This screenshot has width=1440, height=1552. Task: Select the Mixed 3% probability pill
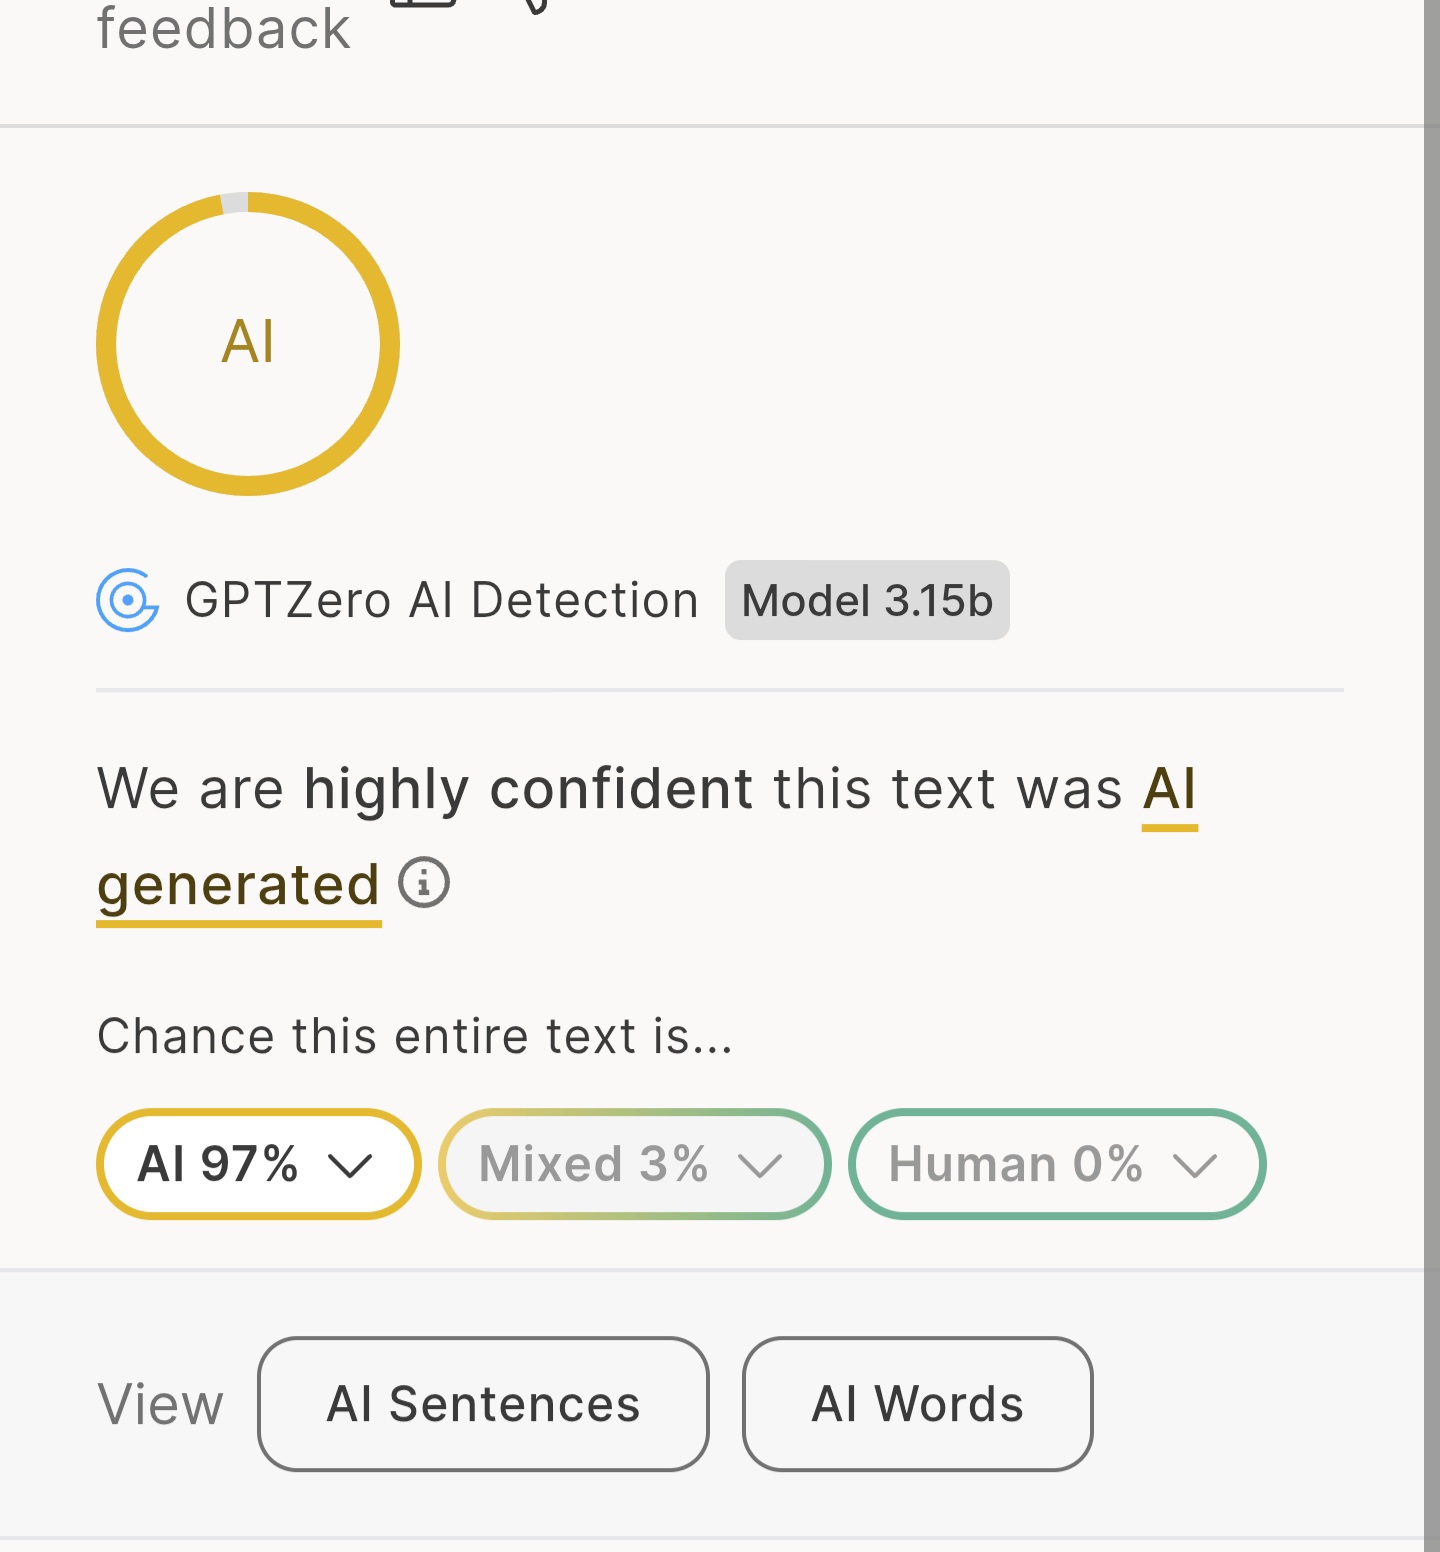635,1164
